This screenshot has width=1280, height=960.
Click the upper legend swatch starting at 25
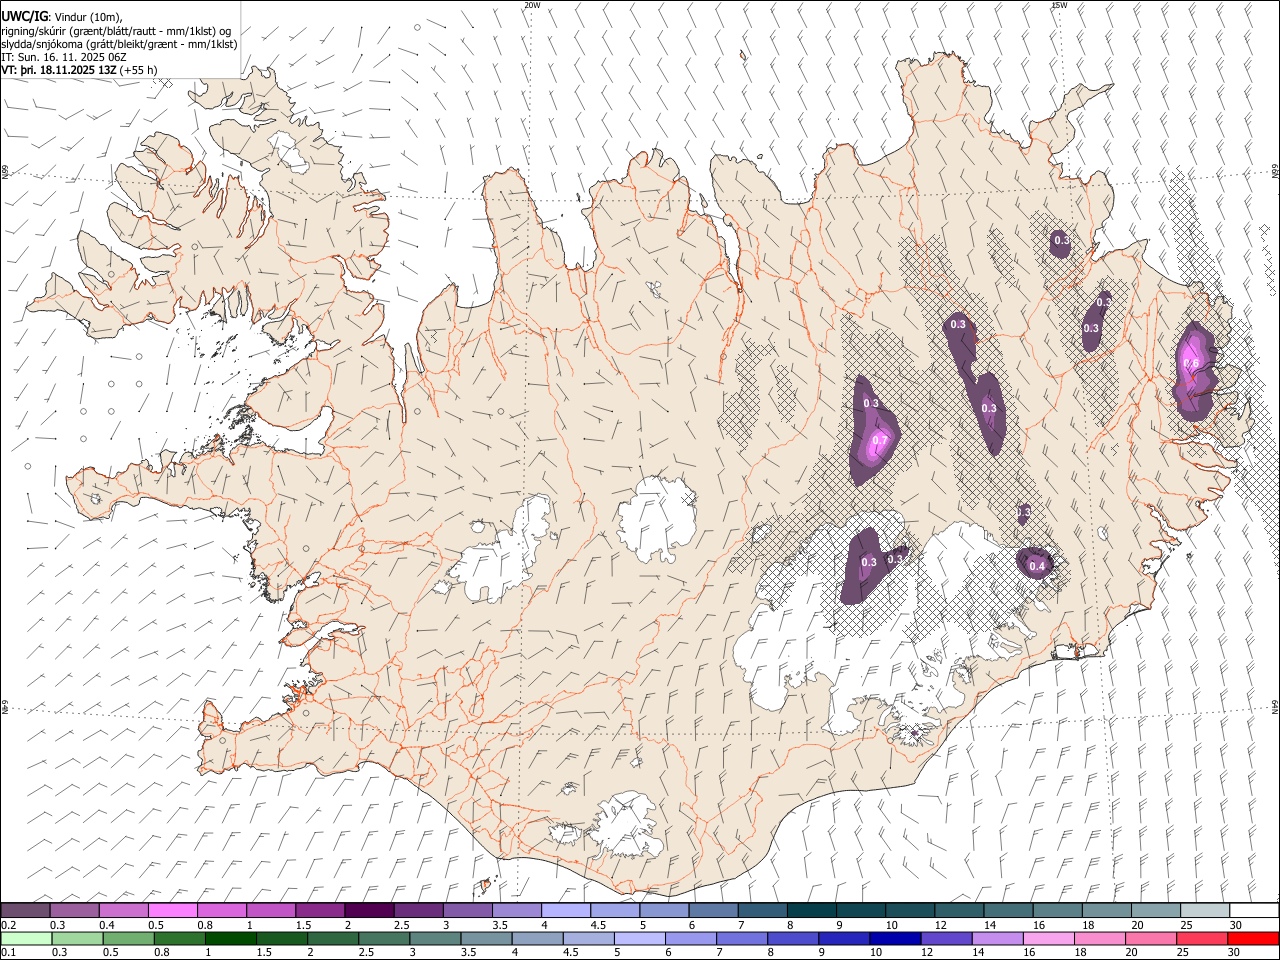click(1204, 910)
